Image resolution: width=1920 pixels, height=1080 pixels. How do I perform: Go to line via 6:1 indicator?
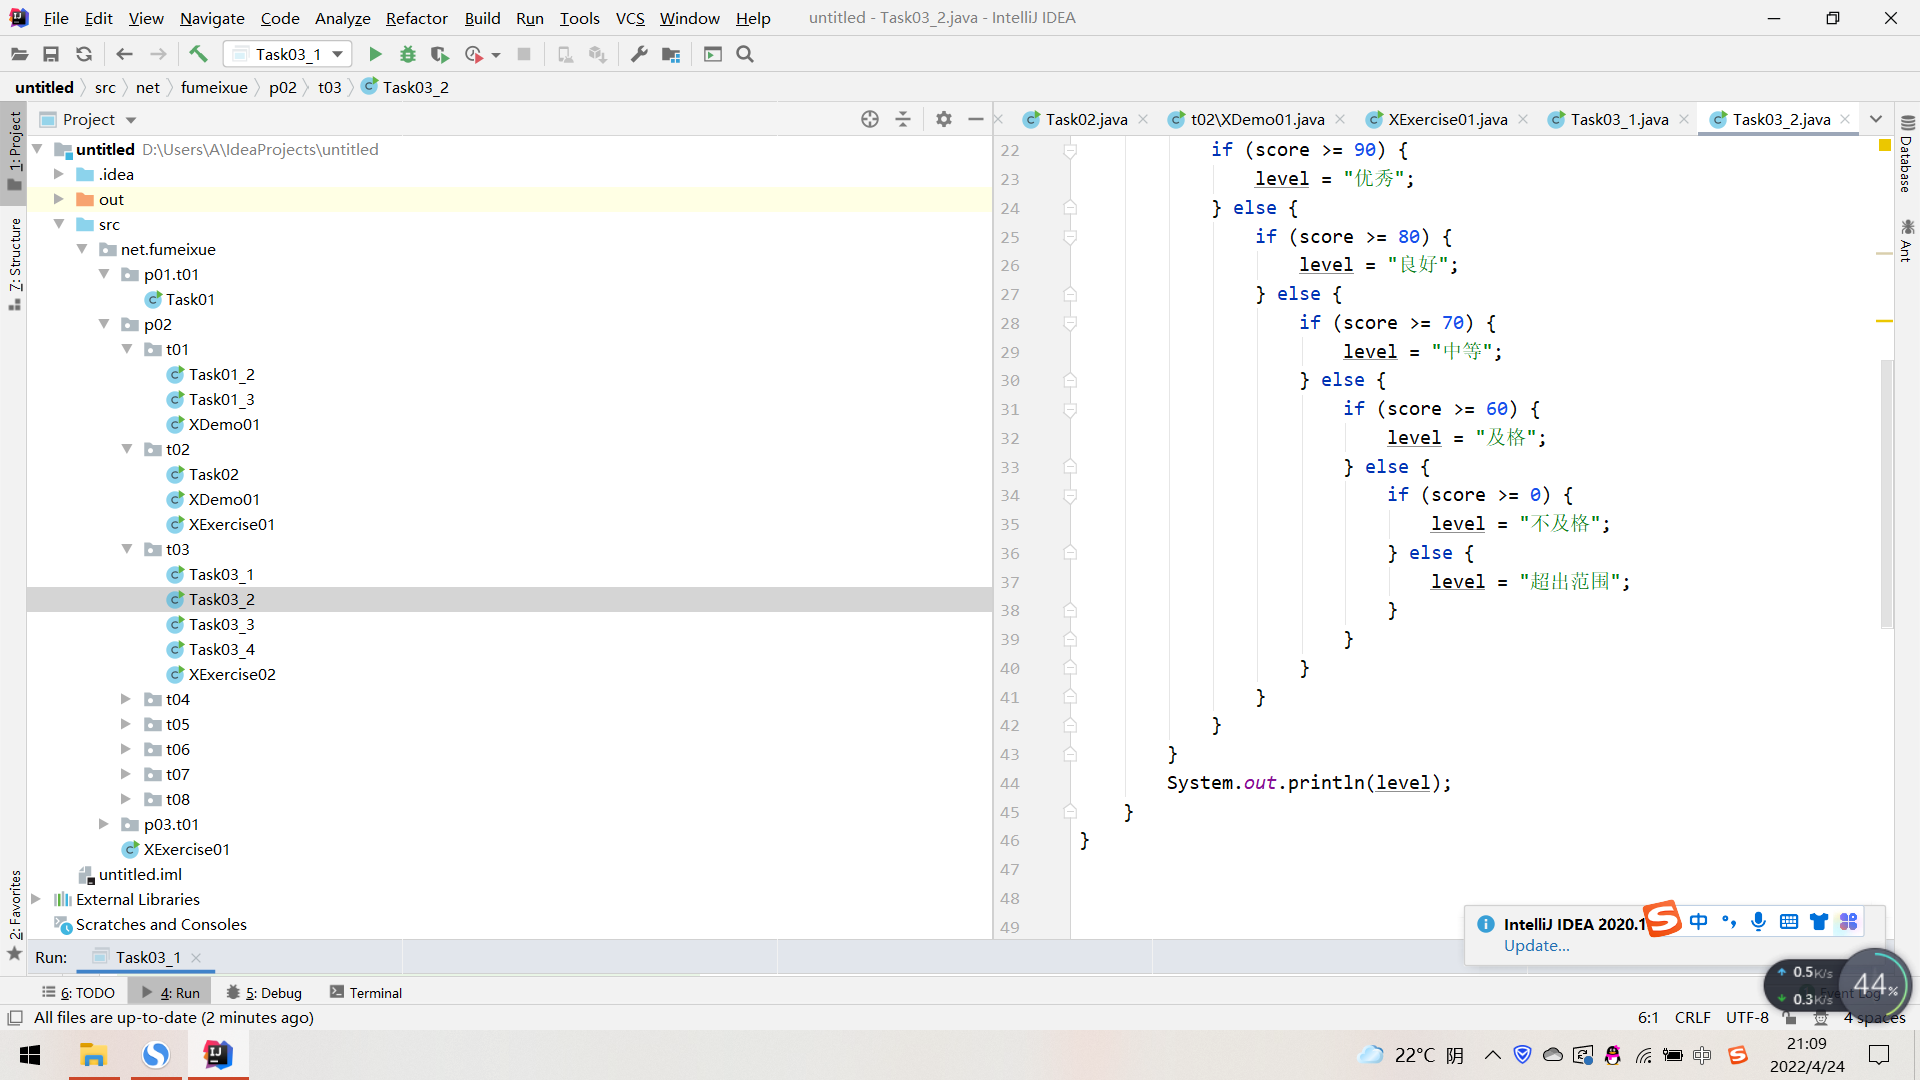tap(1648, 1018)
